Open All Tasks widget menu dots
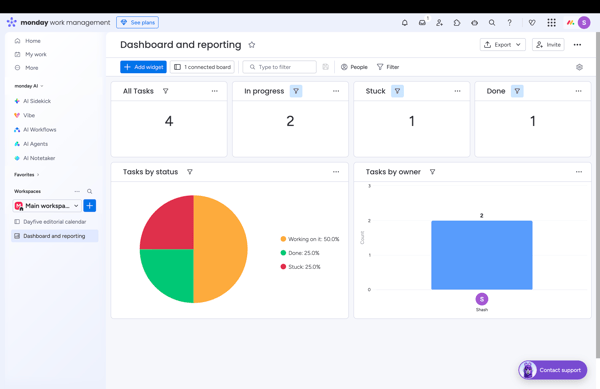The height and width of the screenshot is (389, 600). pos(215,91)
